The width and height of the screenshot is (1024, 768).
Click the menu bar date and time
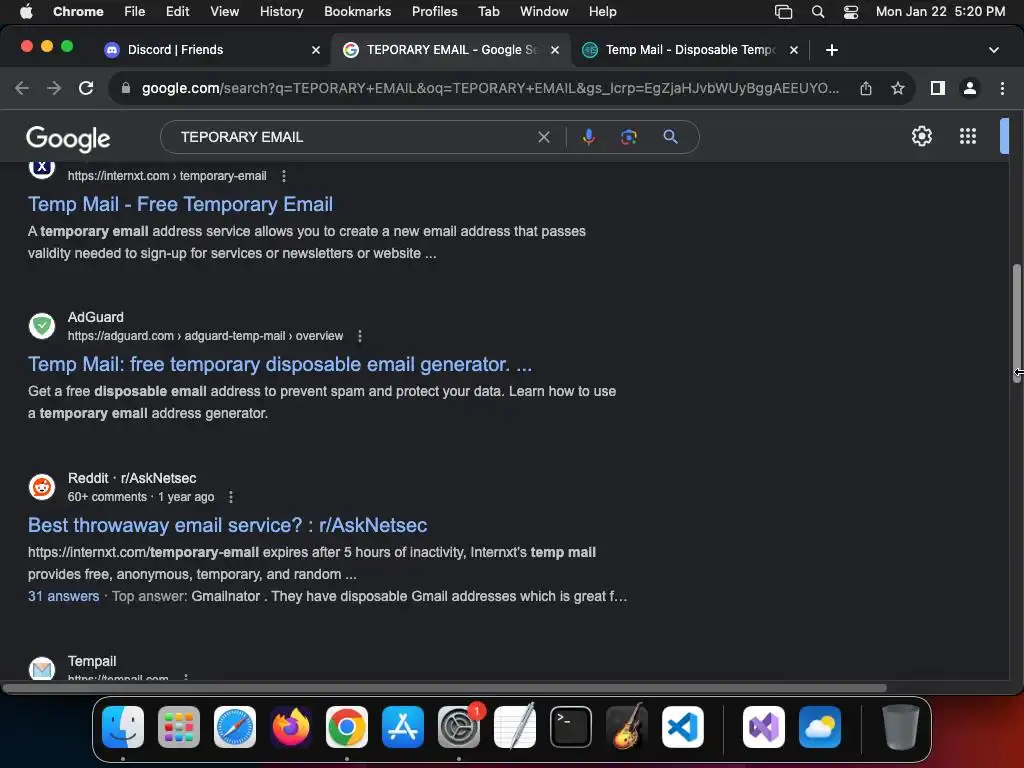point(940,12)
